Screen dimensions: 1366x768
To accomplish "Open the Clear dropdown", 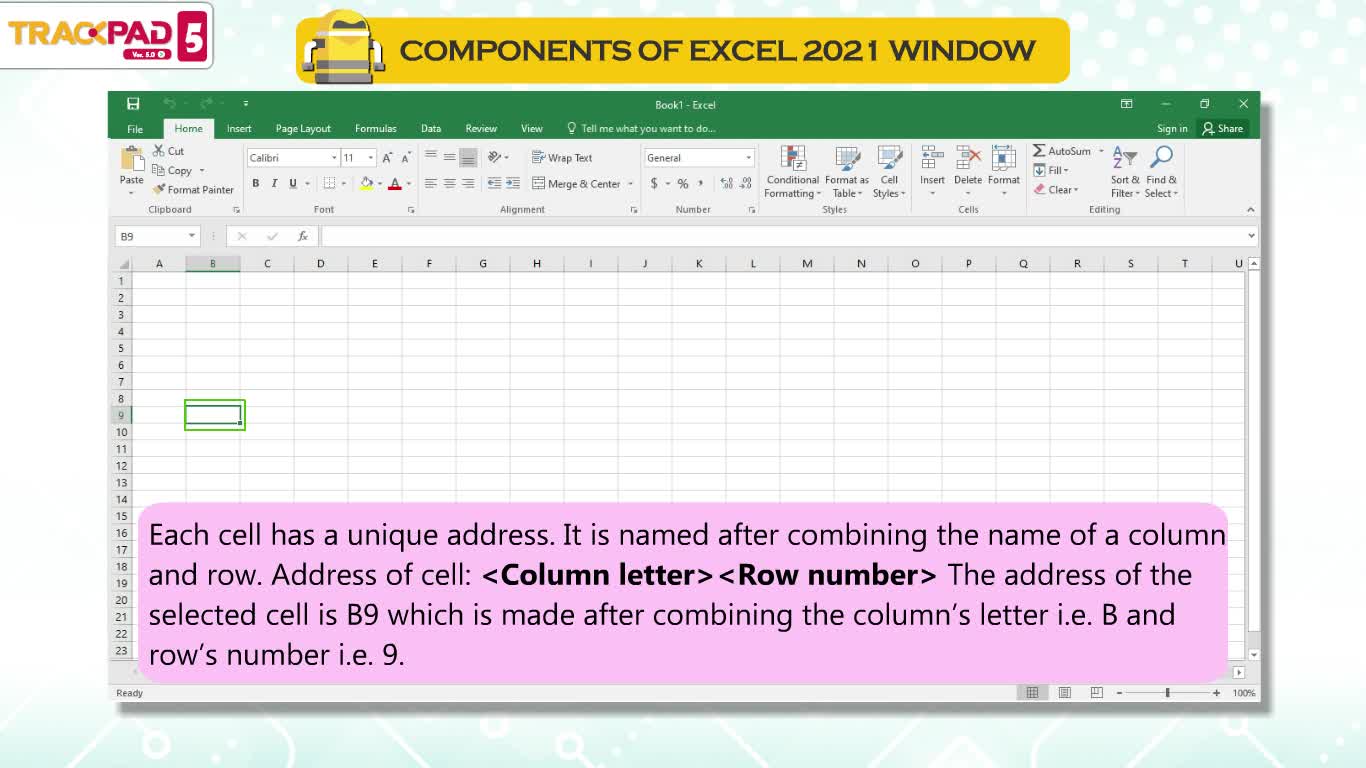I will tap(1056, 189).
